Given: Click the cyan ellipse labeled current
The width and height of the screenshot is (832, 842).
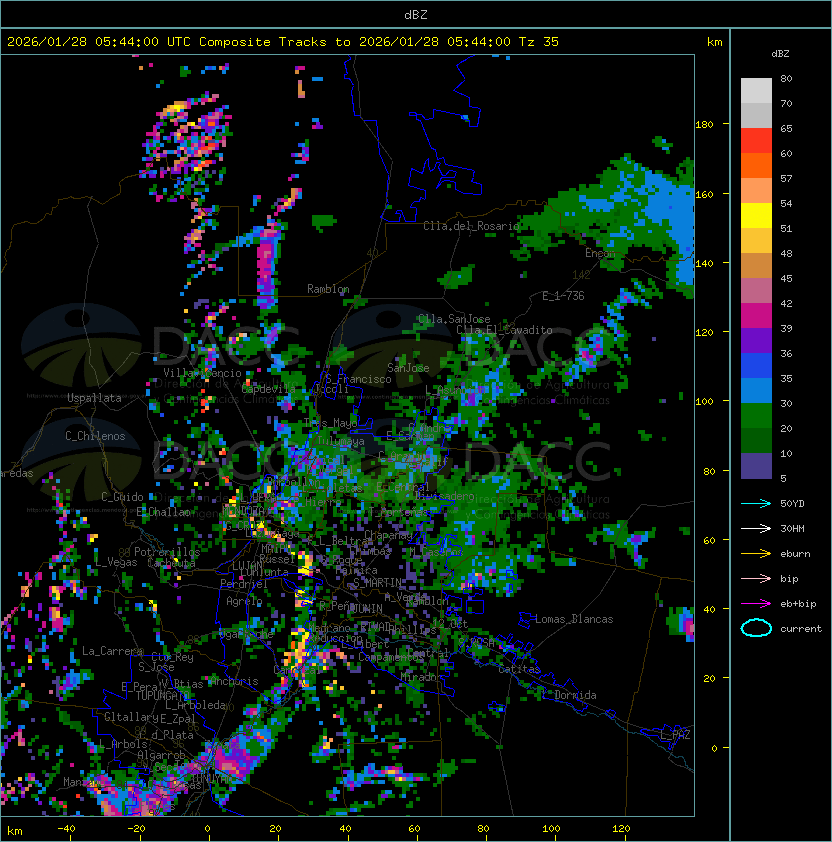Looking at the screenshot, I should 756,628.
